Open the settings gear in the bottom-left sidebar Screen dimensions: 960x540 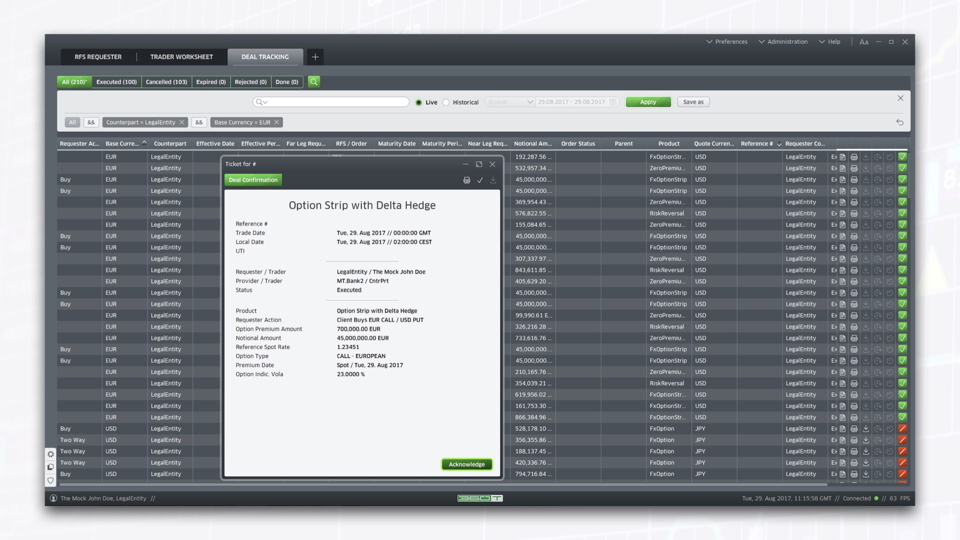coord(51,454)
